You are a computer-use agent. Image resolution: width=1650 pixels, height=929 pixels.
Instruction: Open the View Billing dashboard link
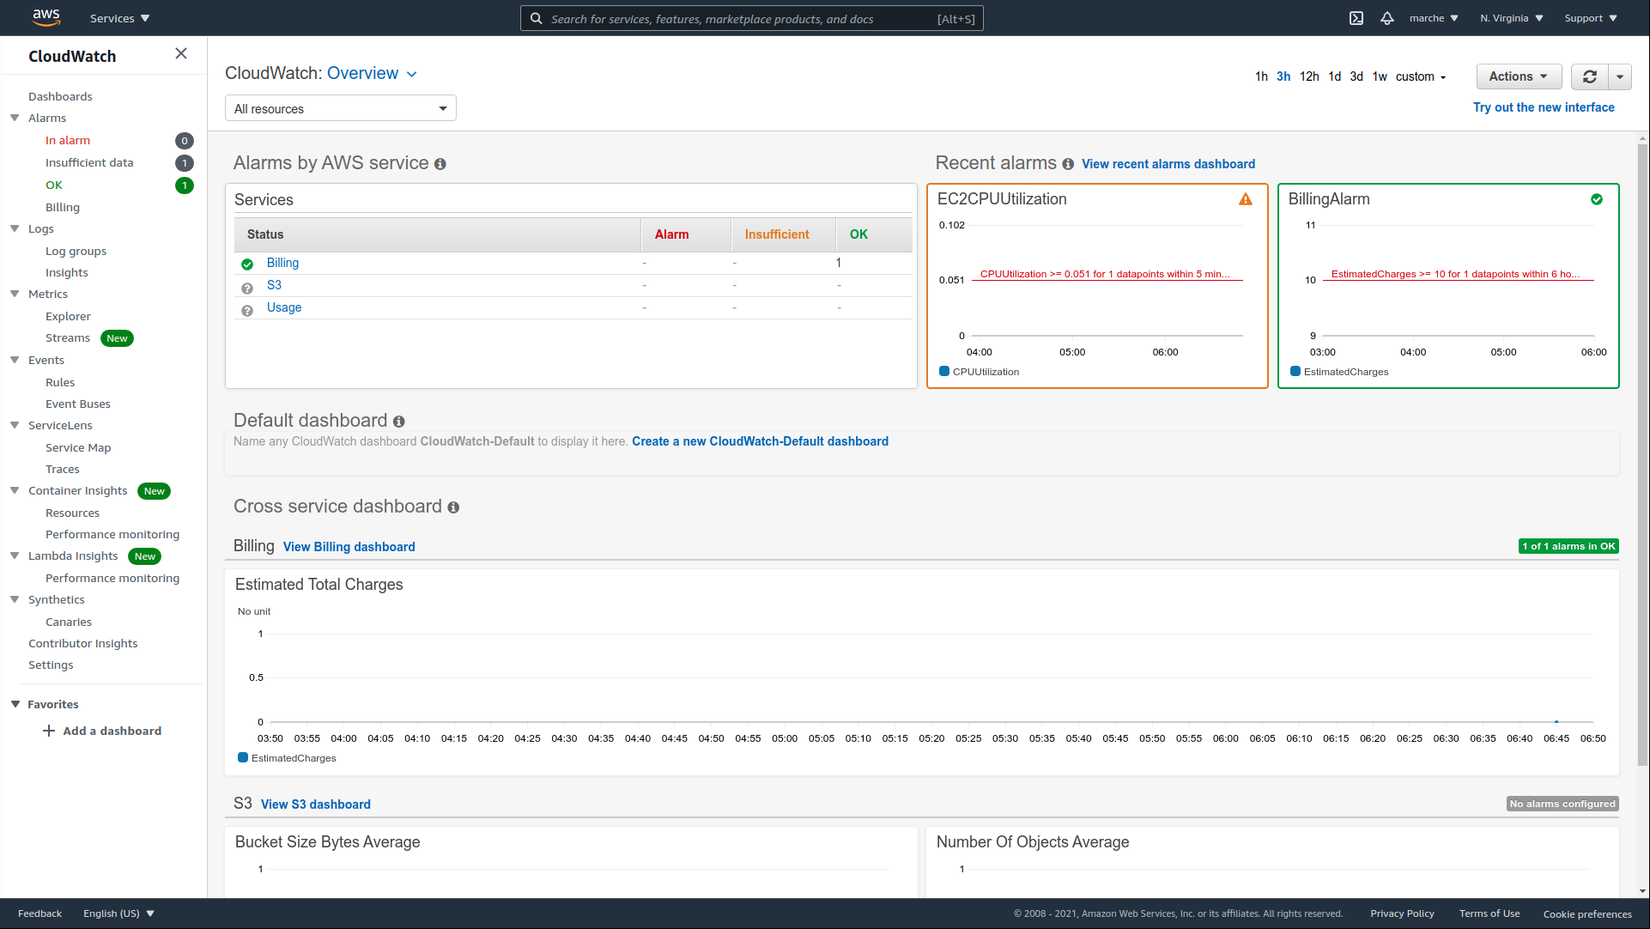(x=349, y=547)
